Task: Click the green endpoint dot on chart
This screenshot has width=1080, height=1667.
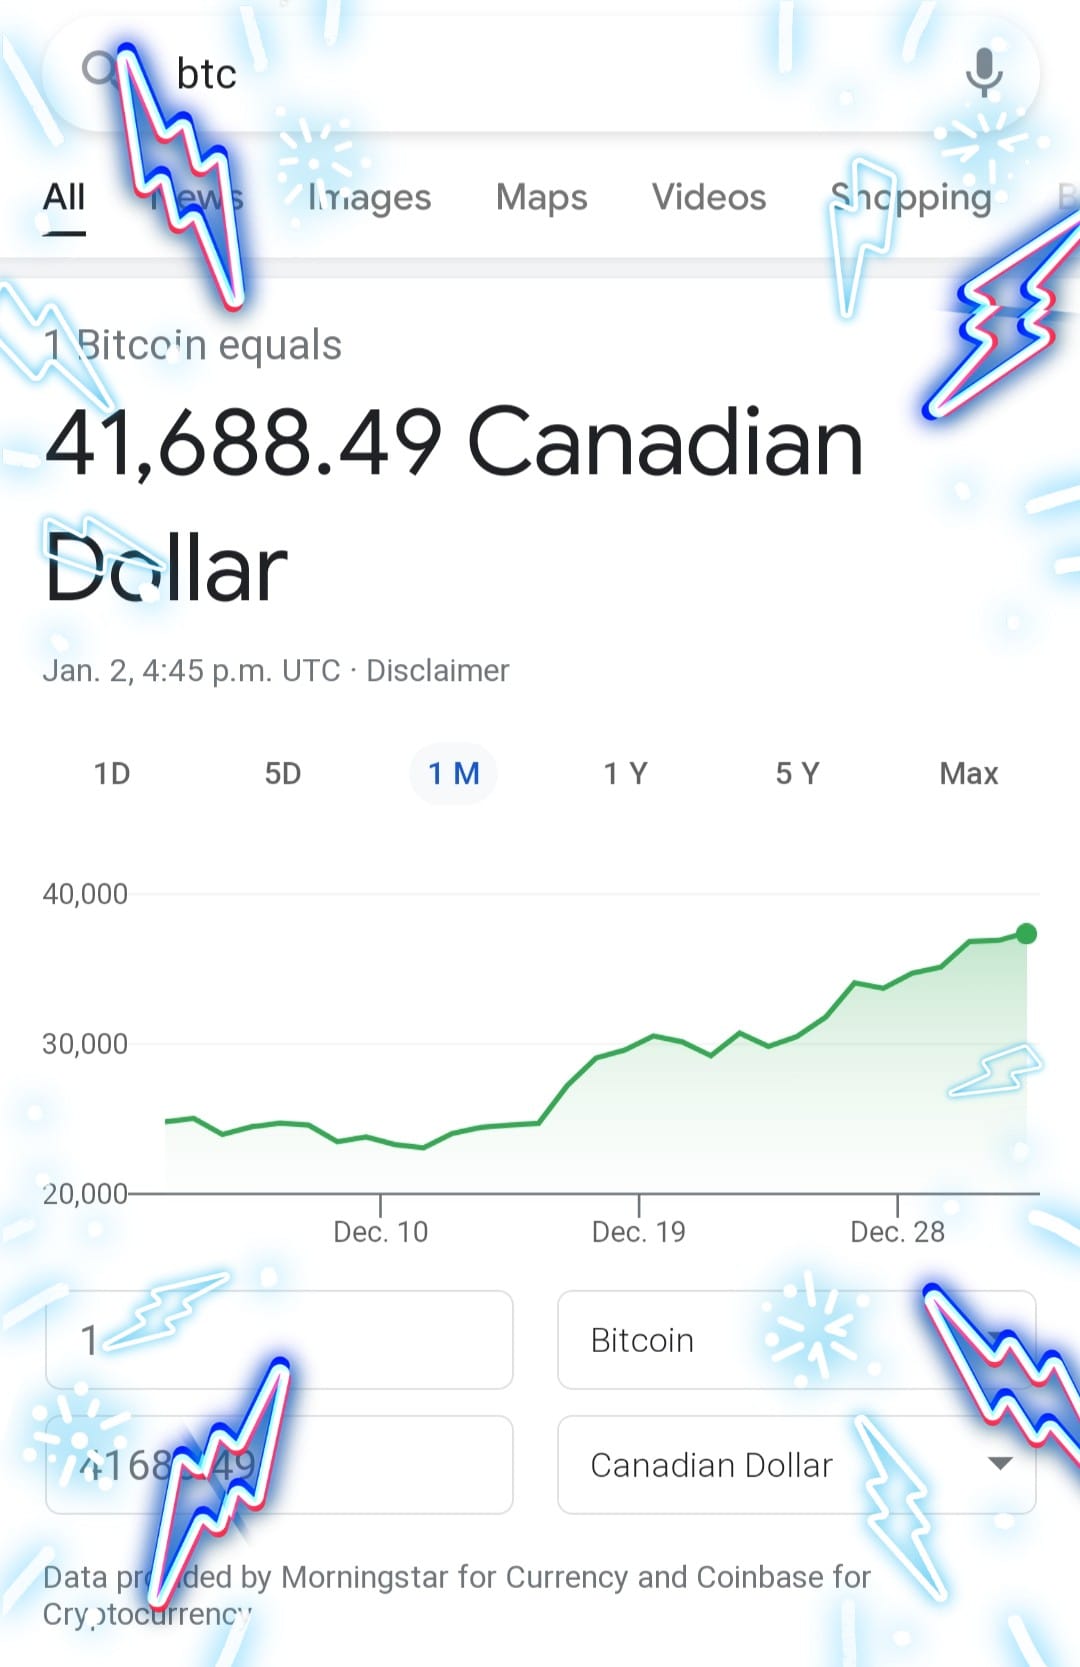Action: point(1026,934)
